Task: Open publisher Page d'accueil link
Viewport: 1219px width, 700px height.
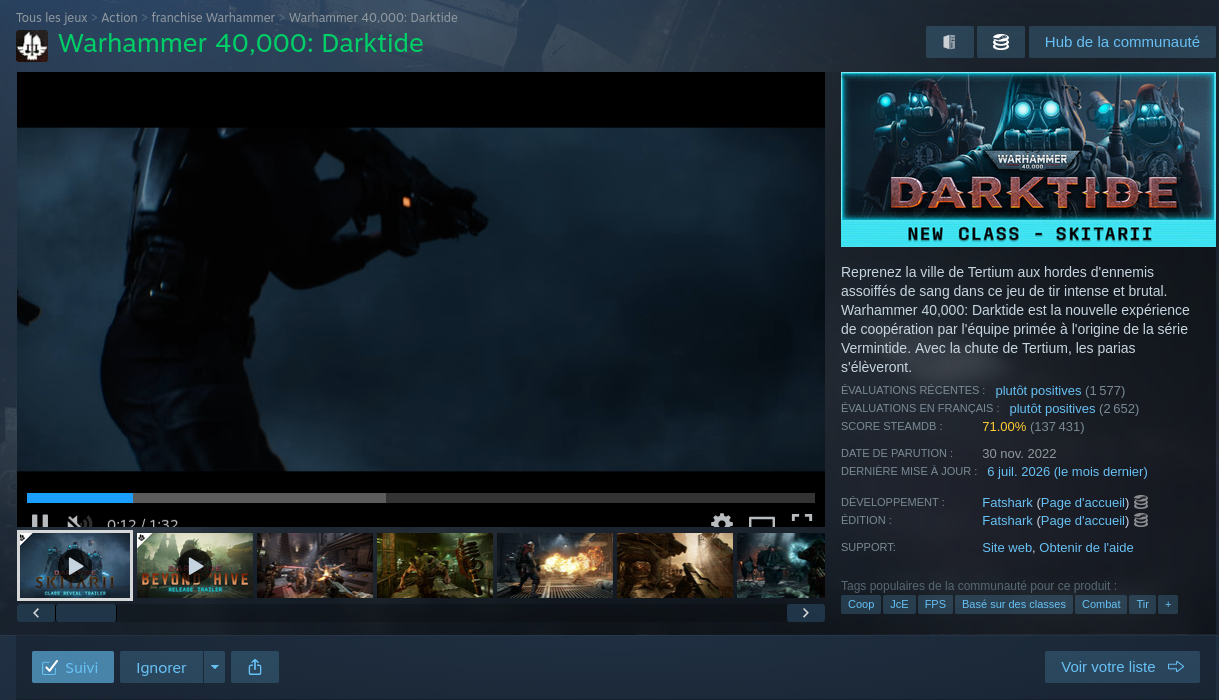Action: 1083,520
